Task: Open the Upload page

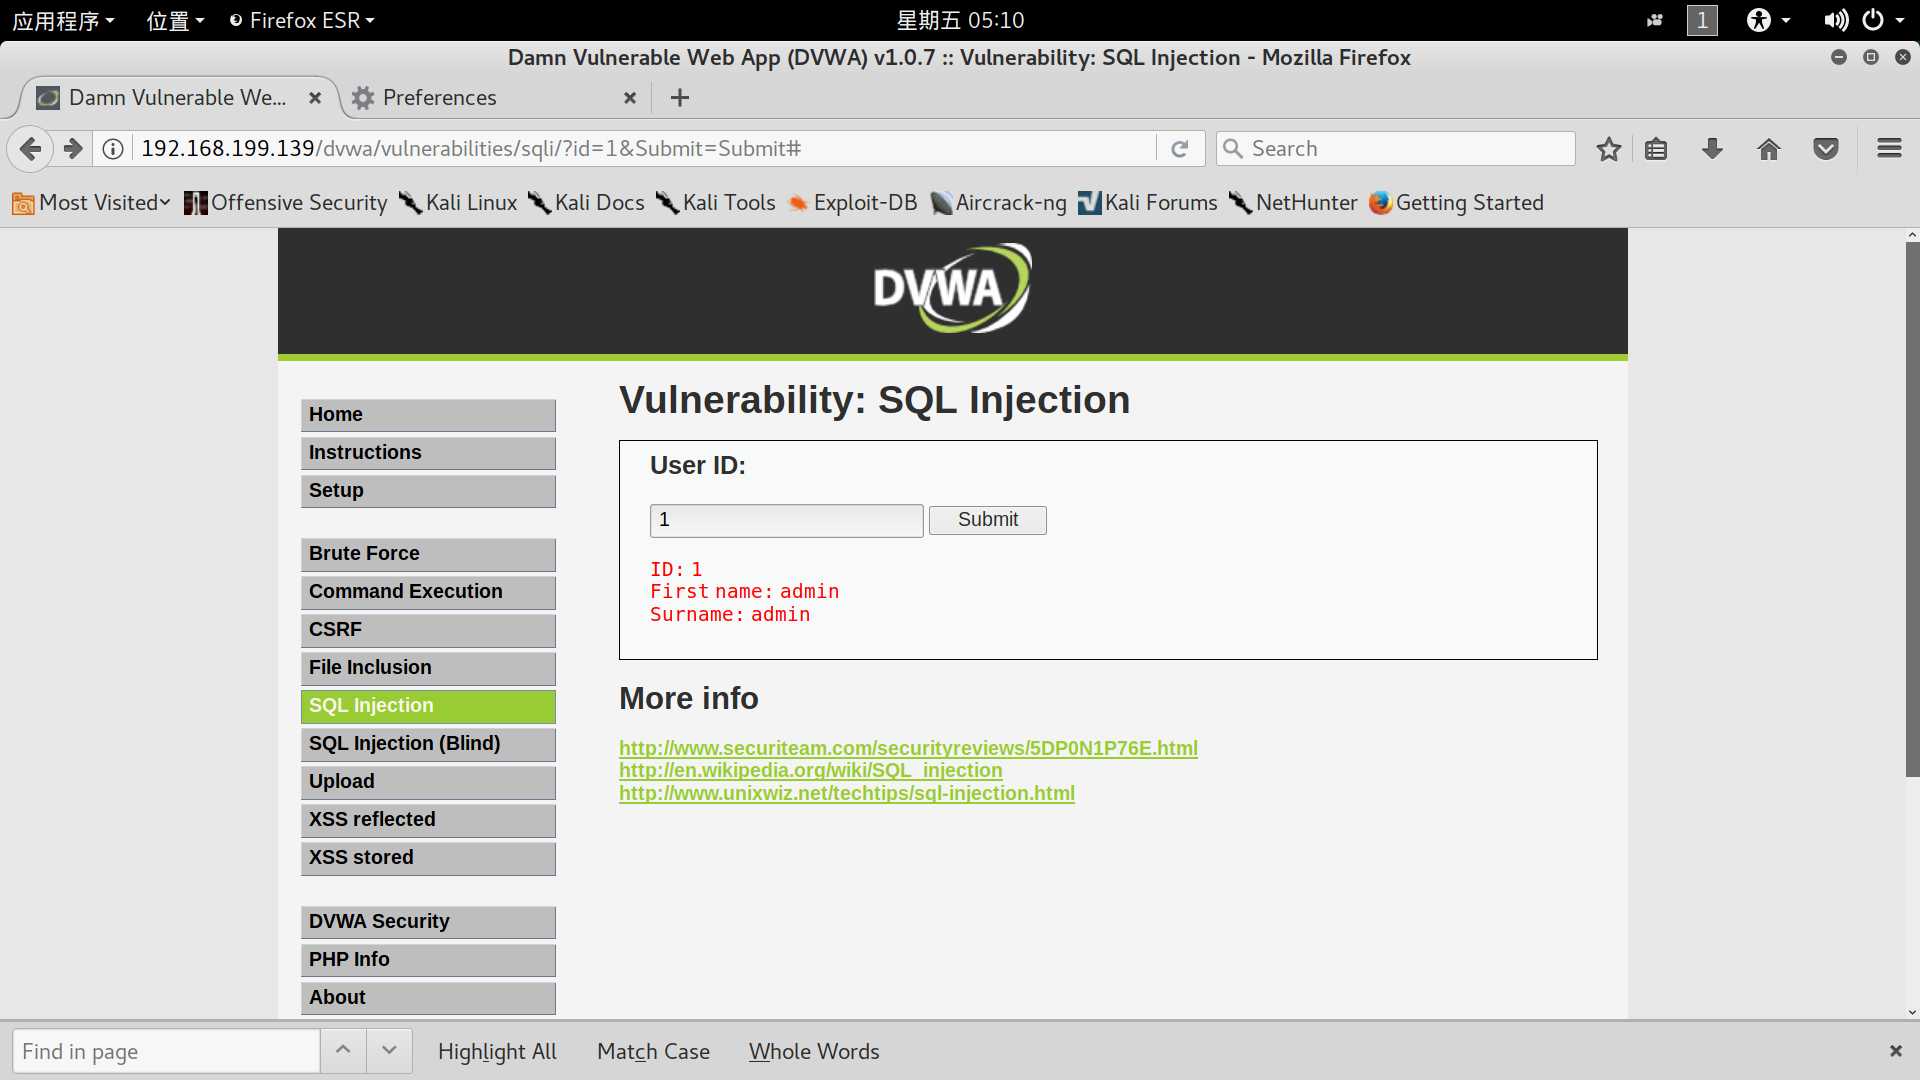Action: click(x=428, y=782)
